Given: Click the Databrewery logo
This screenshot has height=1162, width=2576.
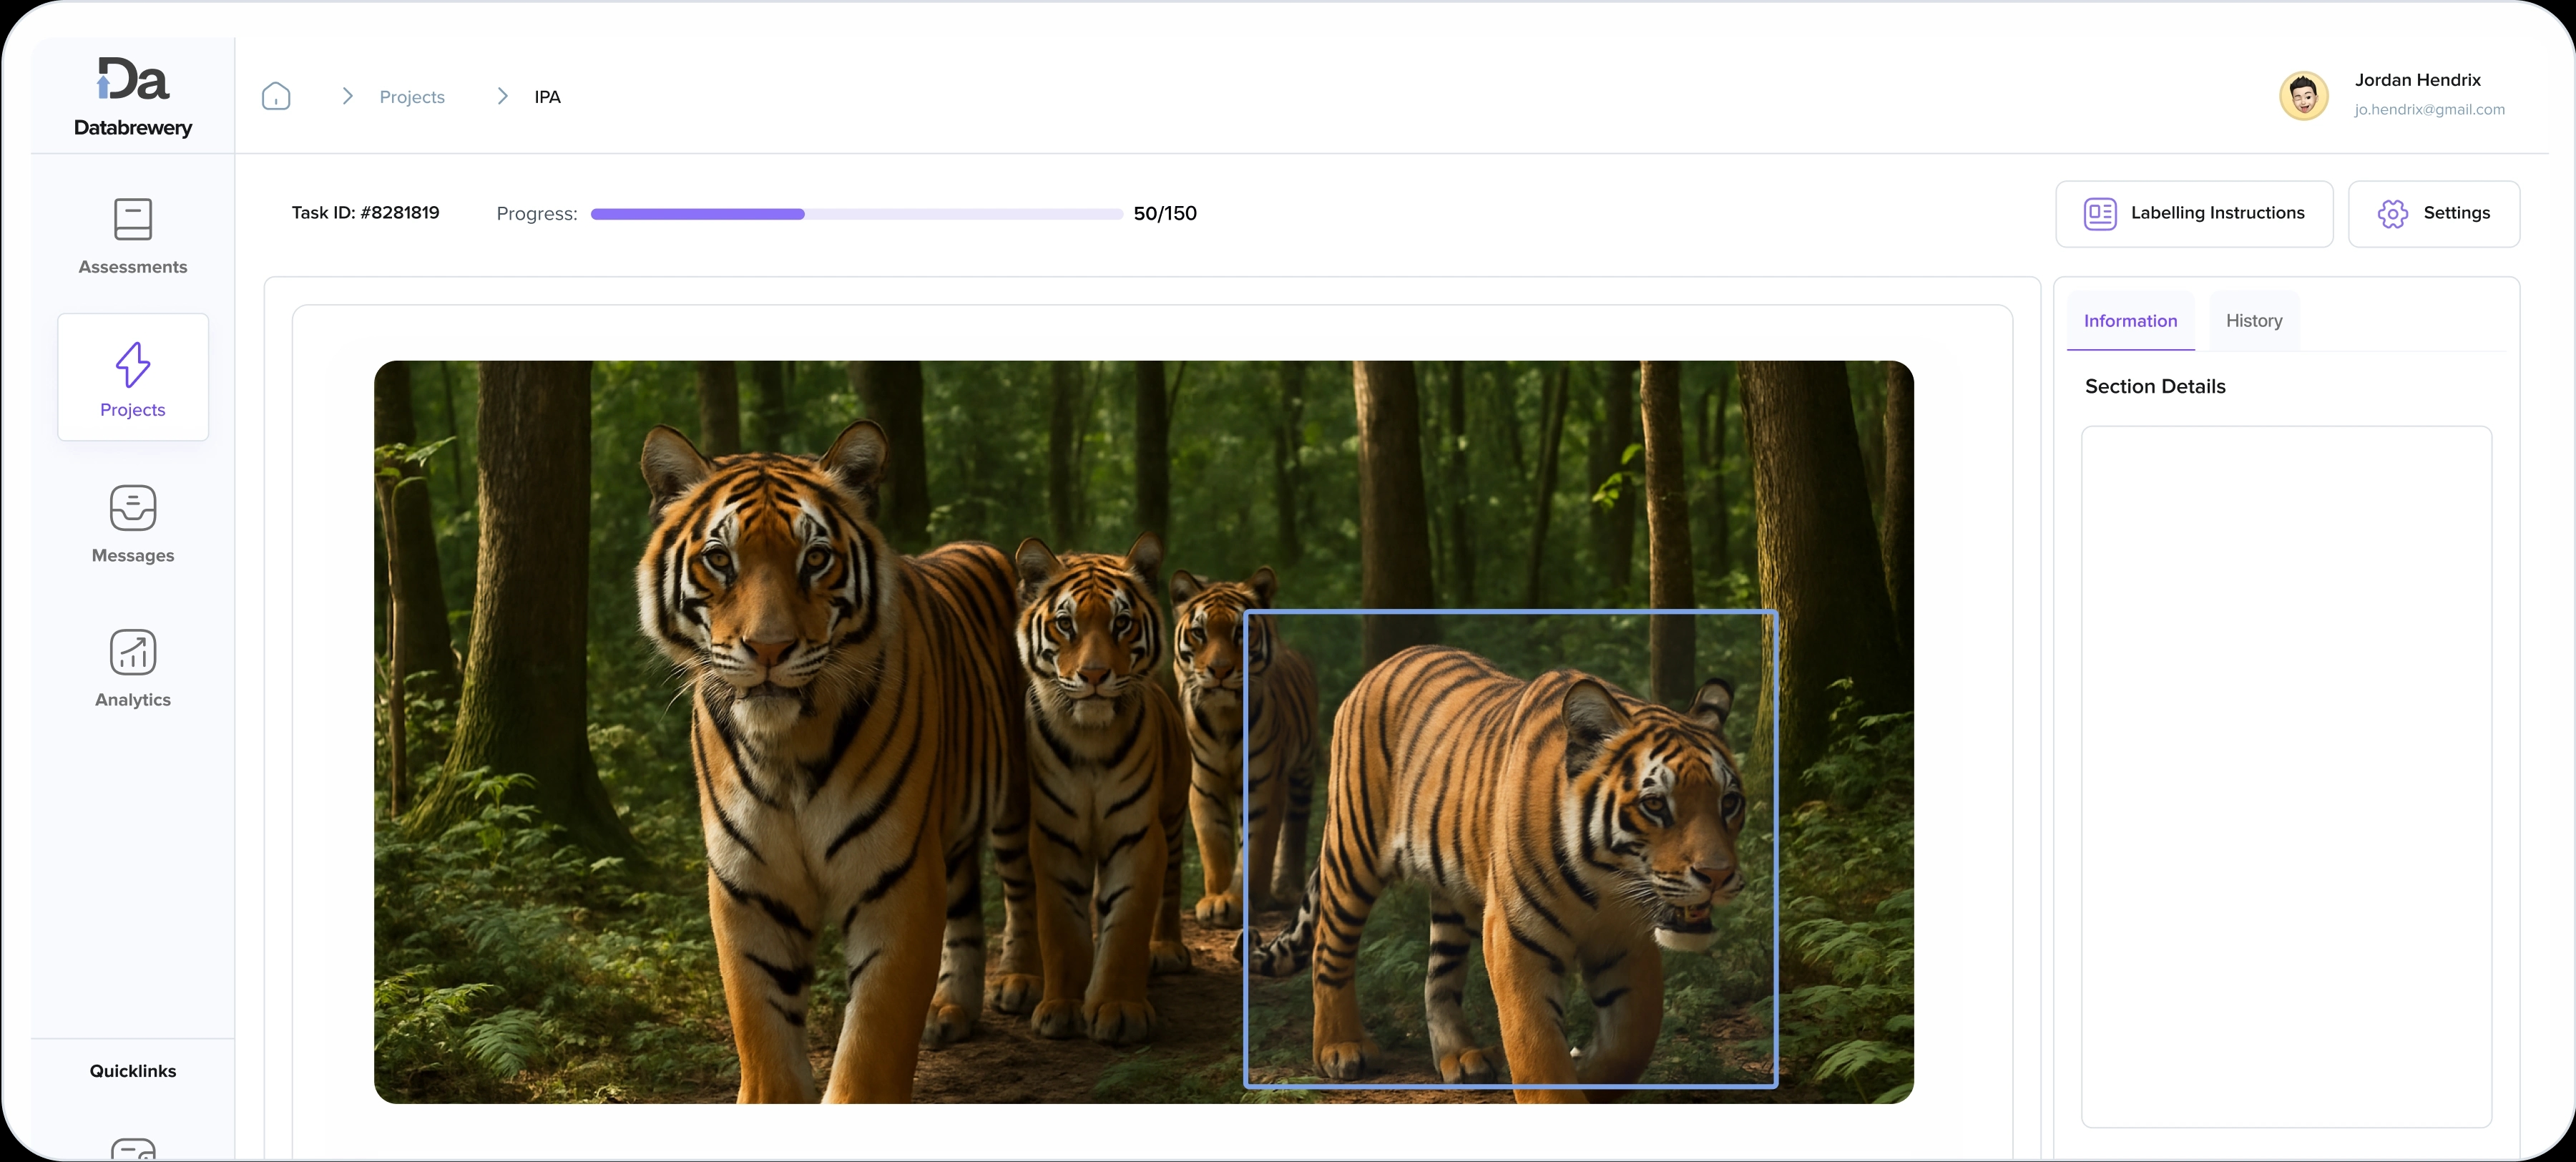Looking at the screenshot, I should pyautogui.click(x=133, y=96).
